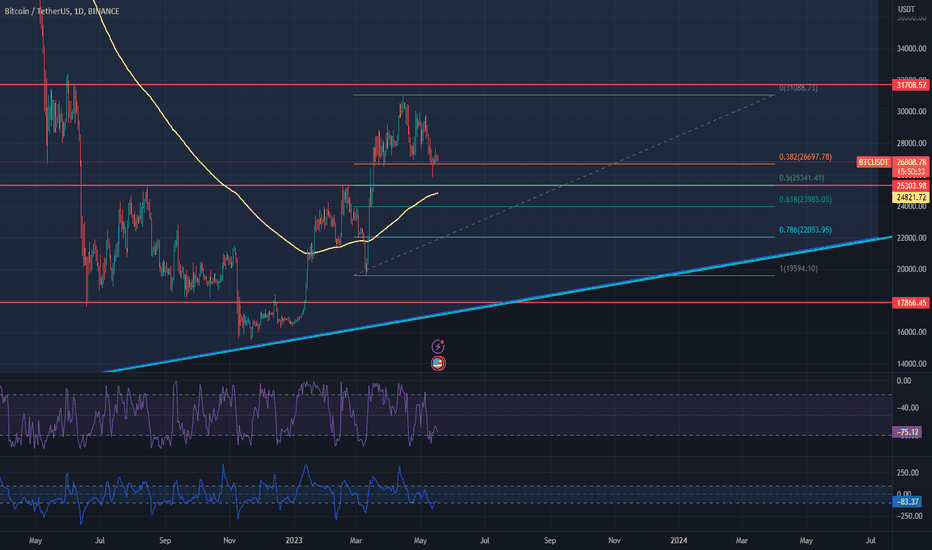
Task: Select the red 31708.52 price label
Action: point(911,85)
